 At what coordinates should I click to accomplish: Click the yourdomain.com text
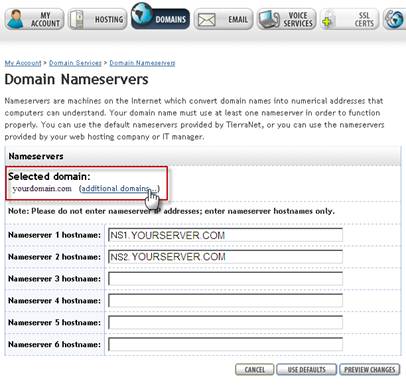coord(42,189)
